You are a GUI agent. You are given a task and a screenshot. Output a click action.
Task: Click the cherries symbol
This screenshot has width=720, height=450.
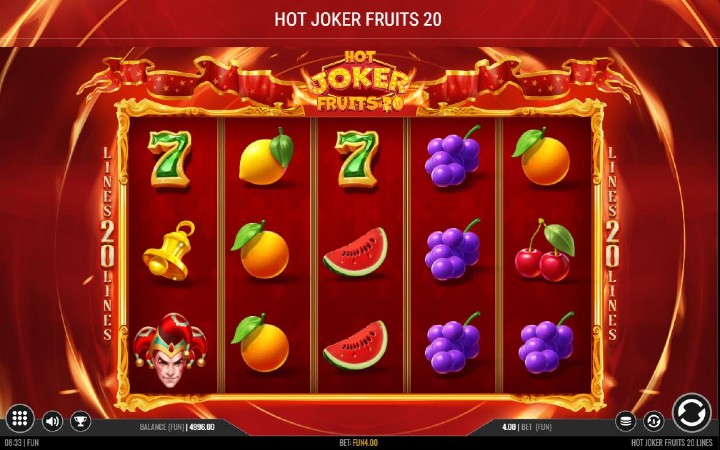[x=545, y=250]
